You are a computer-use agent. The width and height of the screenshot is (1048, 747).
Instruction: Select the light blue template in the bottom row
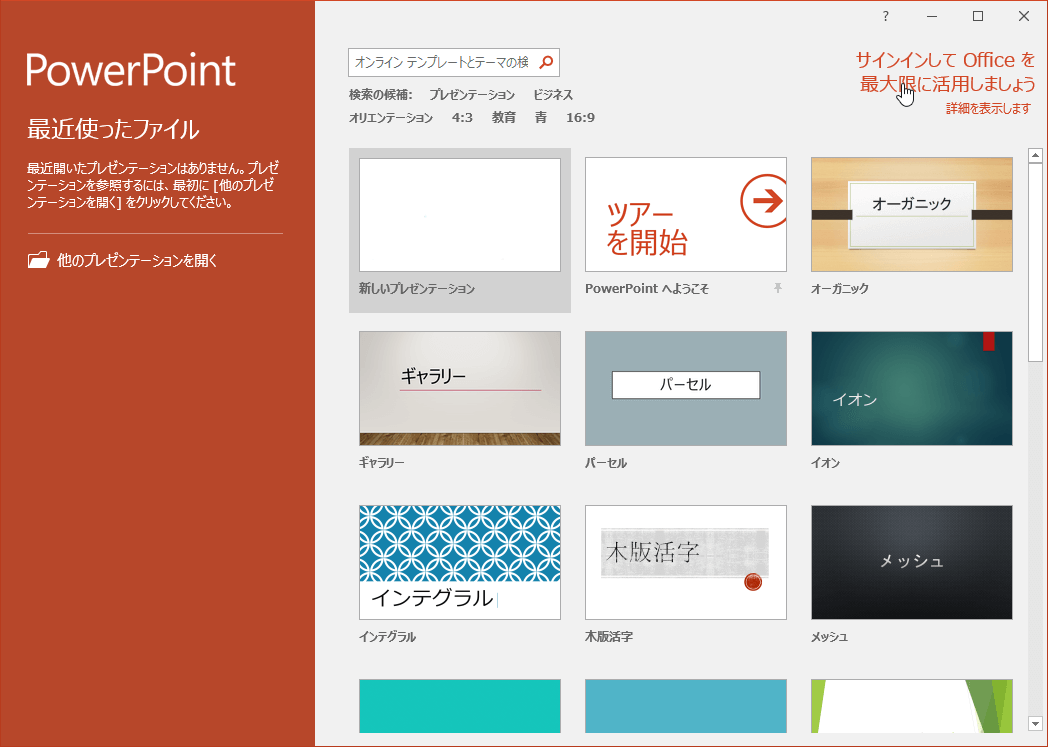coord(686,706)
